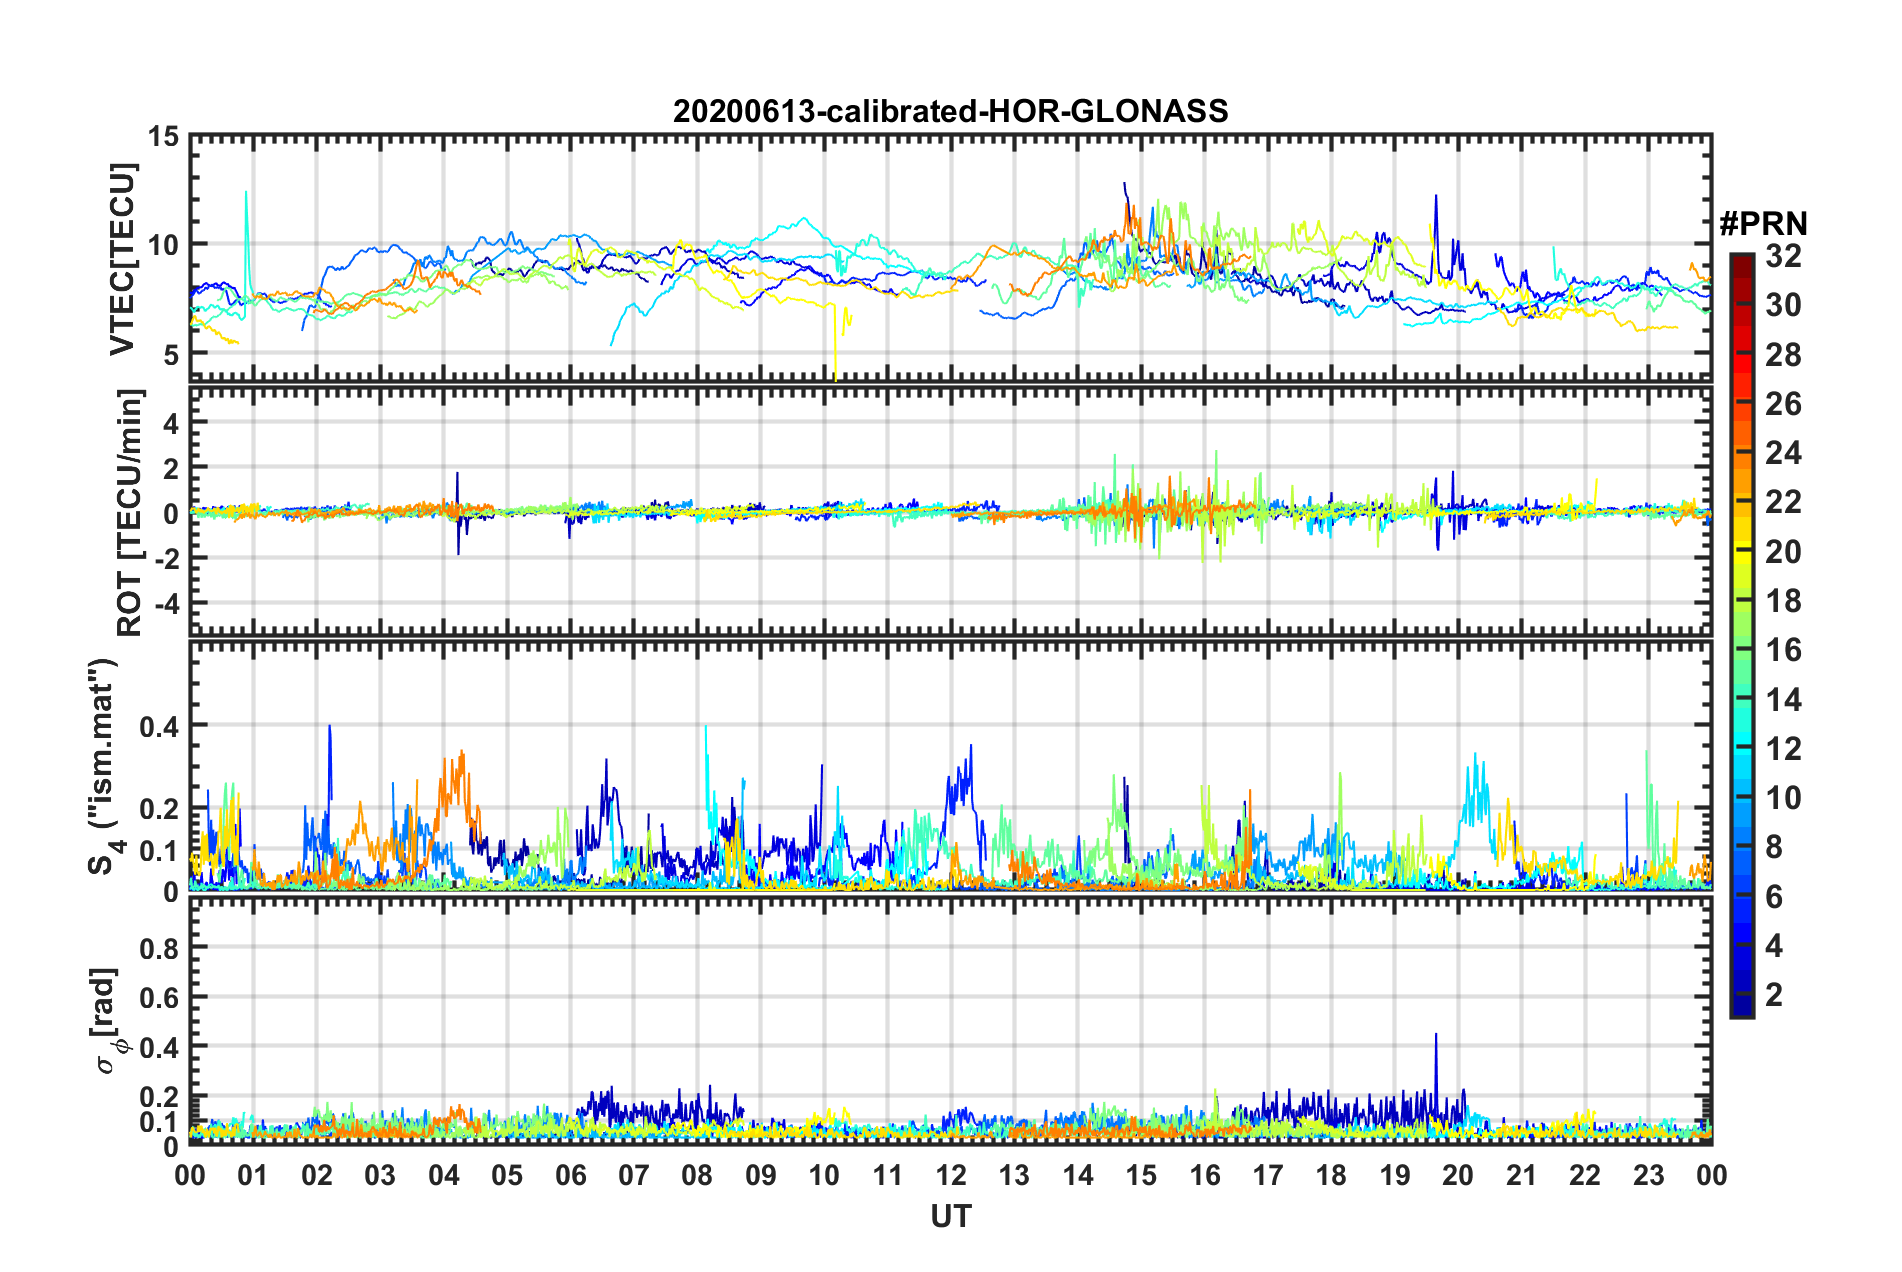Click colorbar tick label 32
1902x1272 pixels.
coord(1783,256)
